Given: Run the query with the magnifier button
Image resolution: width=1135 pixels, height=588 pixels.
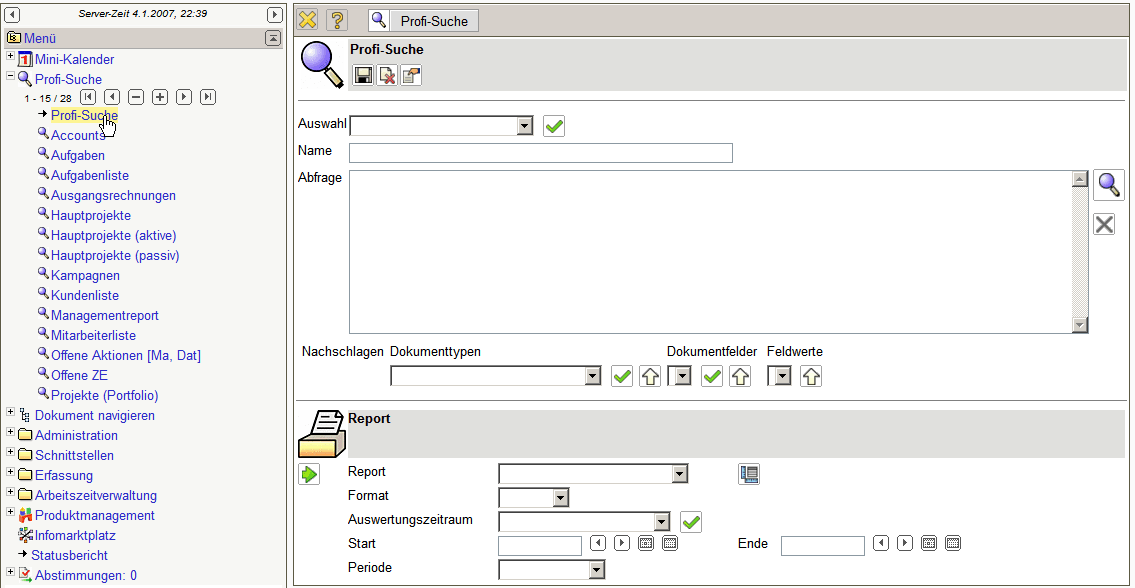Looking at the screenshot, I should [1108, 185].
